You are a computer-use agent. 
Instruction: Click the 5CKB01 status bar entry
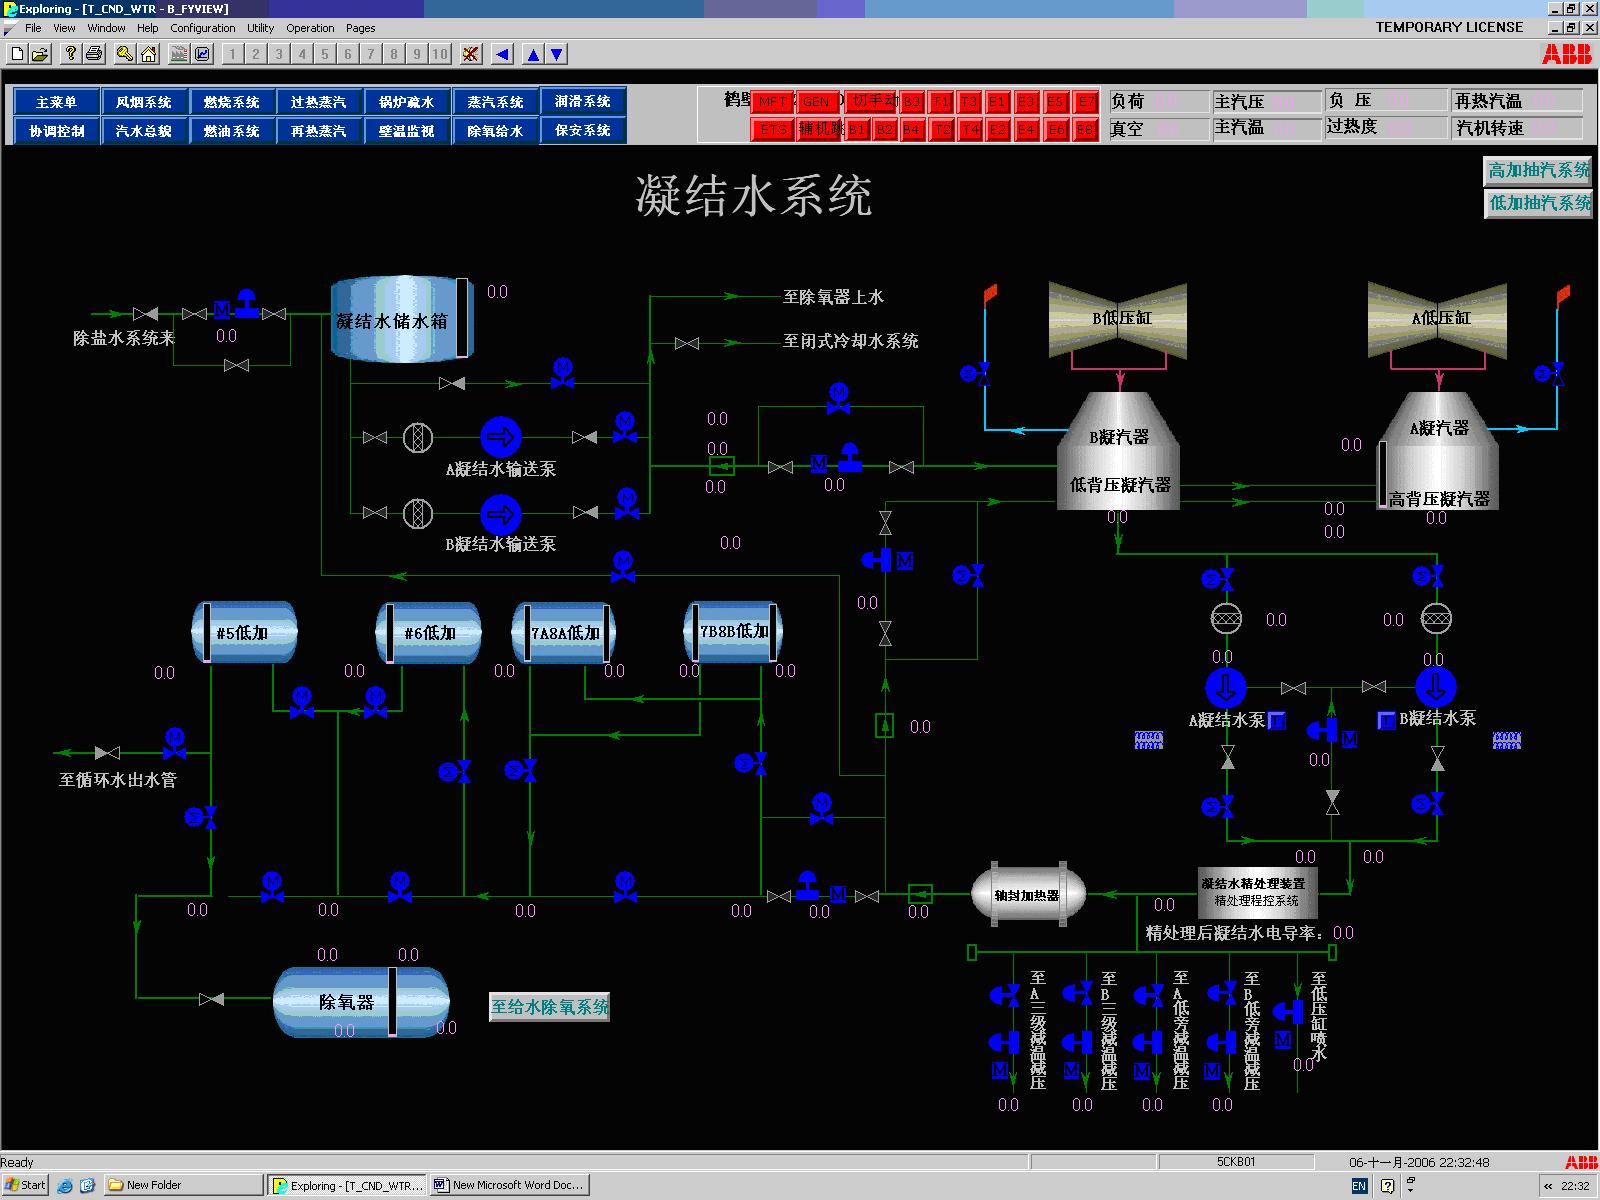tap(1236, 1162)
